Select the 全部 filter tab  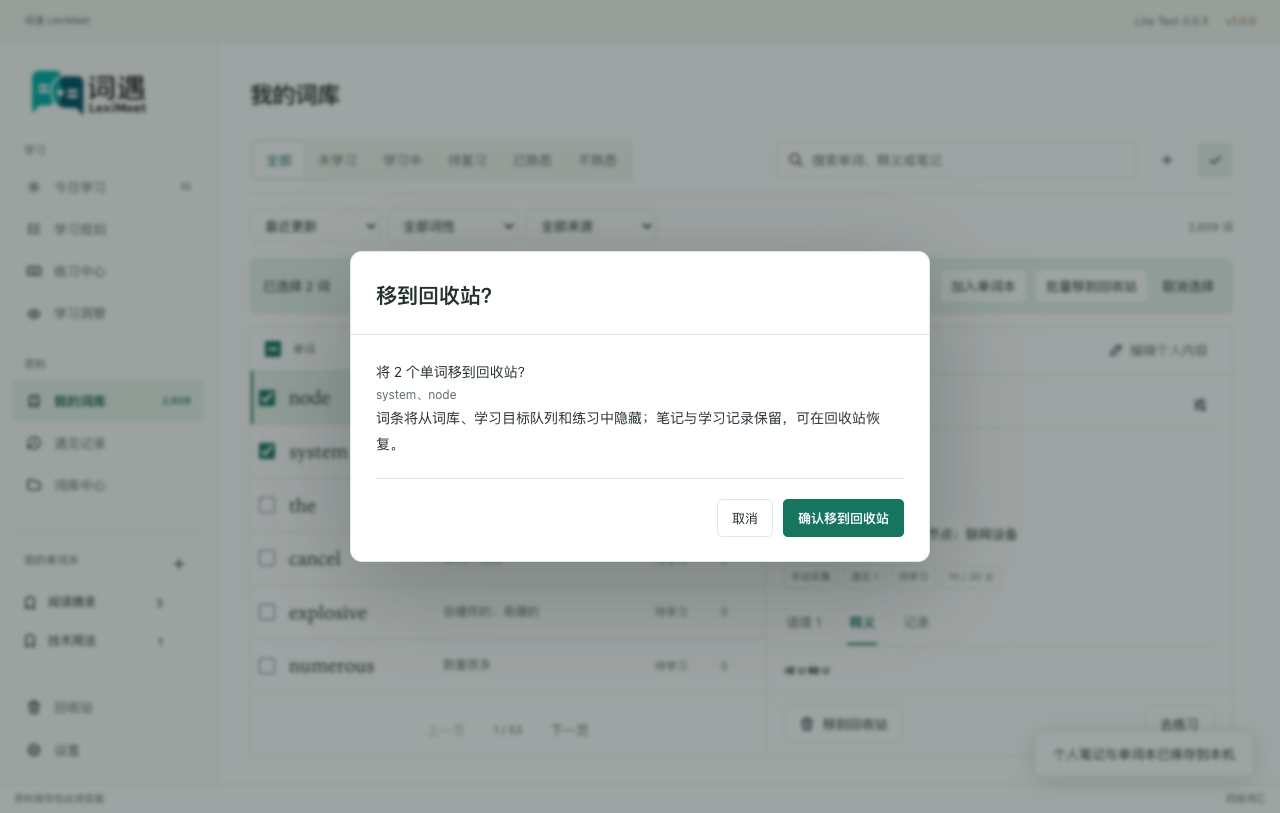pos(280,160)
